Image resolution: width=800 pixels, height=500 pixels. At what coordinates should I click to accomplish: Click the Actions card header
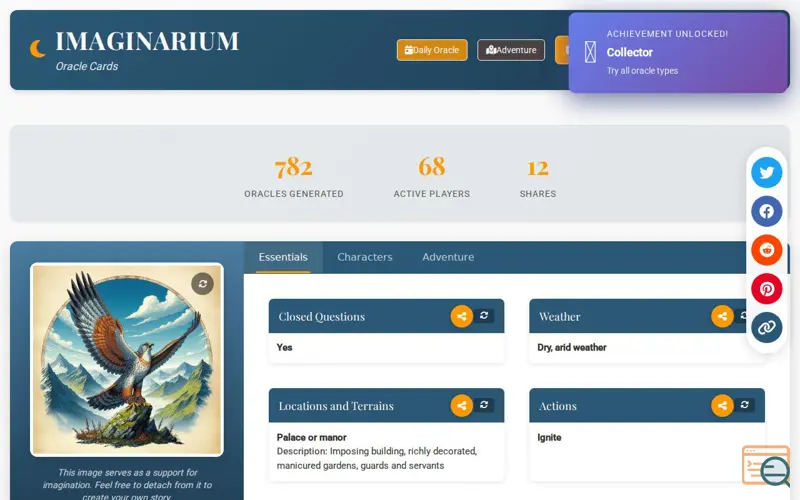click(x=647, y=406)
